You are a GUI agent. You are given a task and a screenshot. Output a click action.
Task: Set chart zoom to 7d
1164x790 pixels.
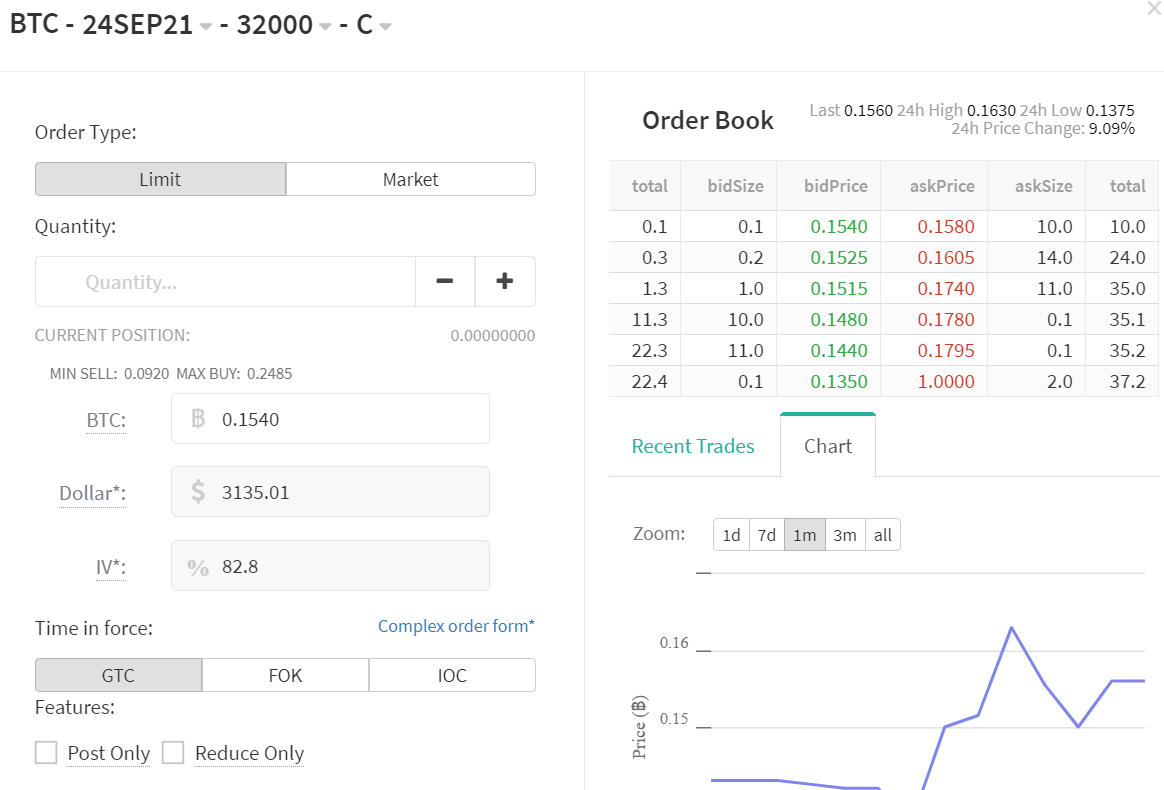pos(767,534)
